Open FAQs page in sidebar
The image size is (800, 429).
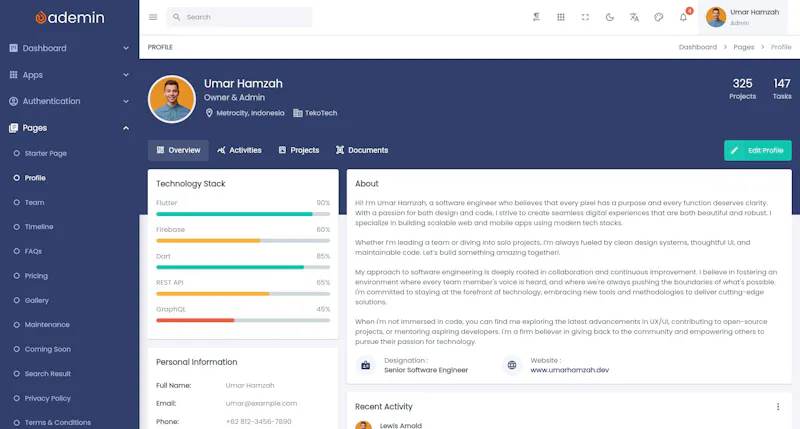click(x=33, y=251)
